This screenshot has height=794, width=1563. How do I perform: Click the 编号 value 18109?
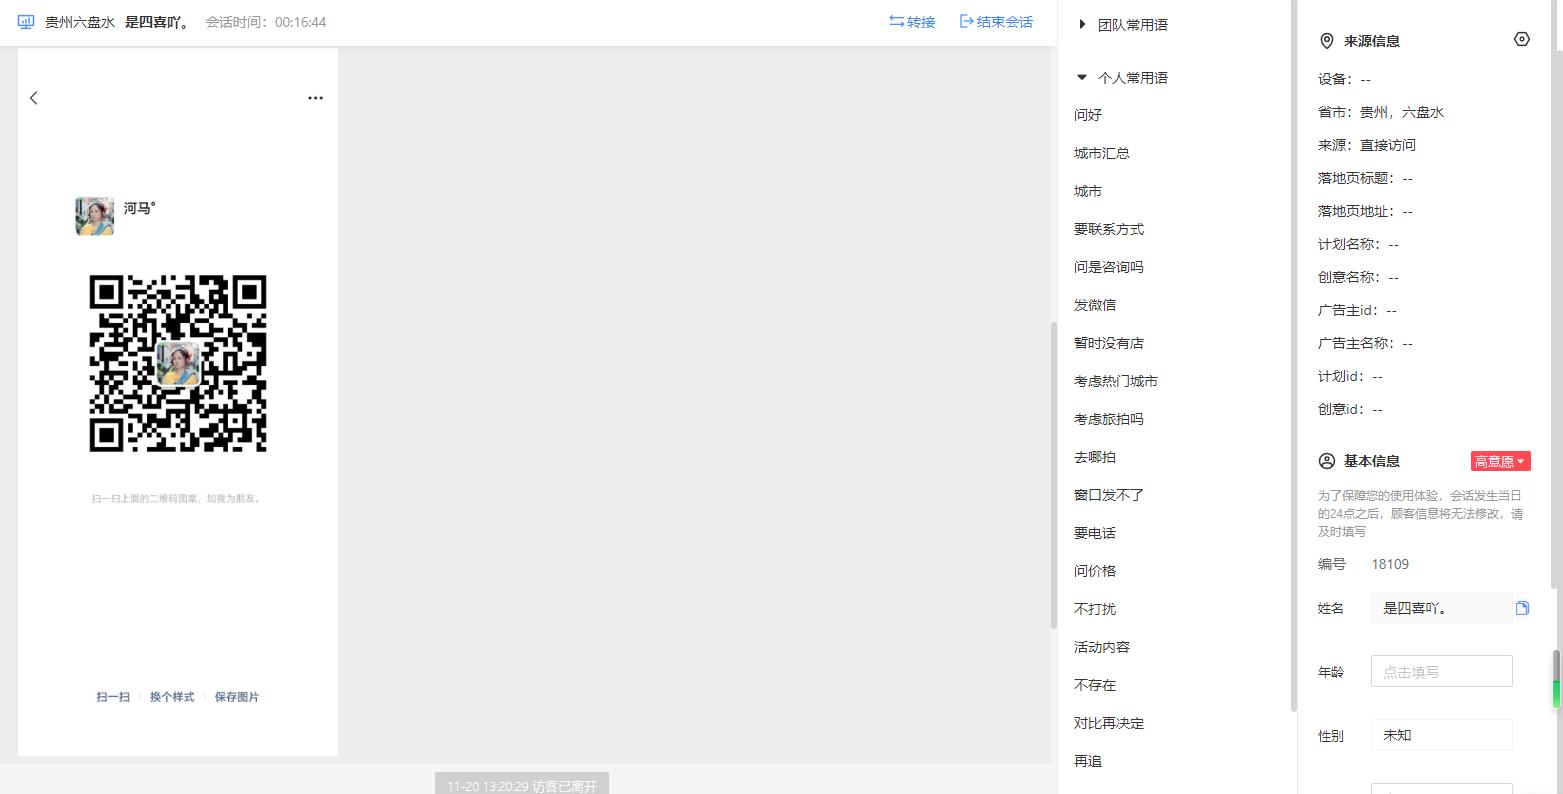tap(1390, 564)
